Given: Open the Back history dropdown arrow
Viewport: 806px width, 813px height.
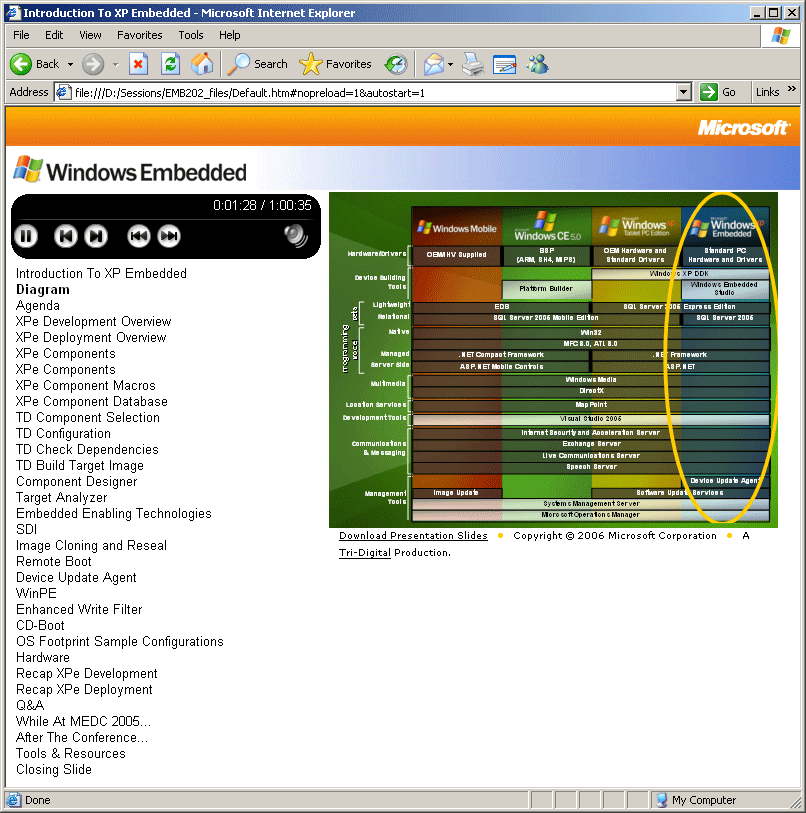Looking at the screenshot, I should coord(70,64).
